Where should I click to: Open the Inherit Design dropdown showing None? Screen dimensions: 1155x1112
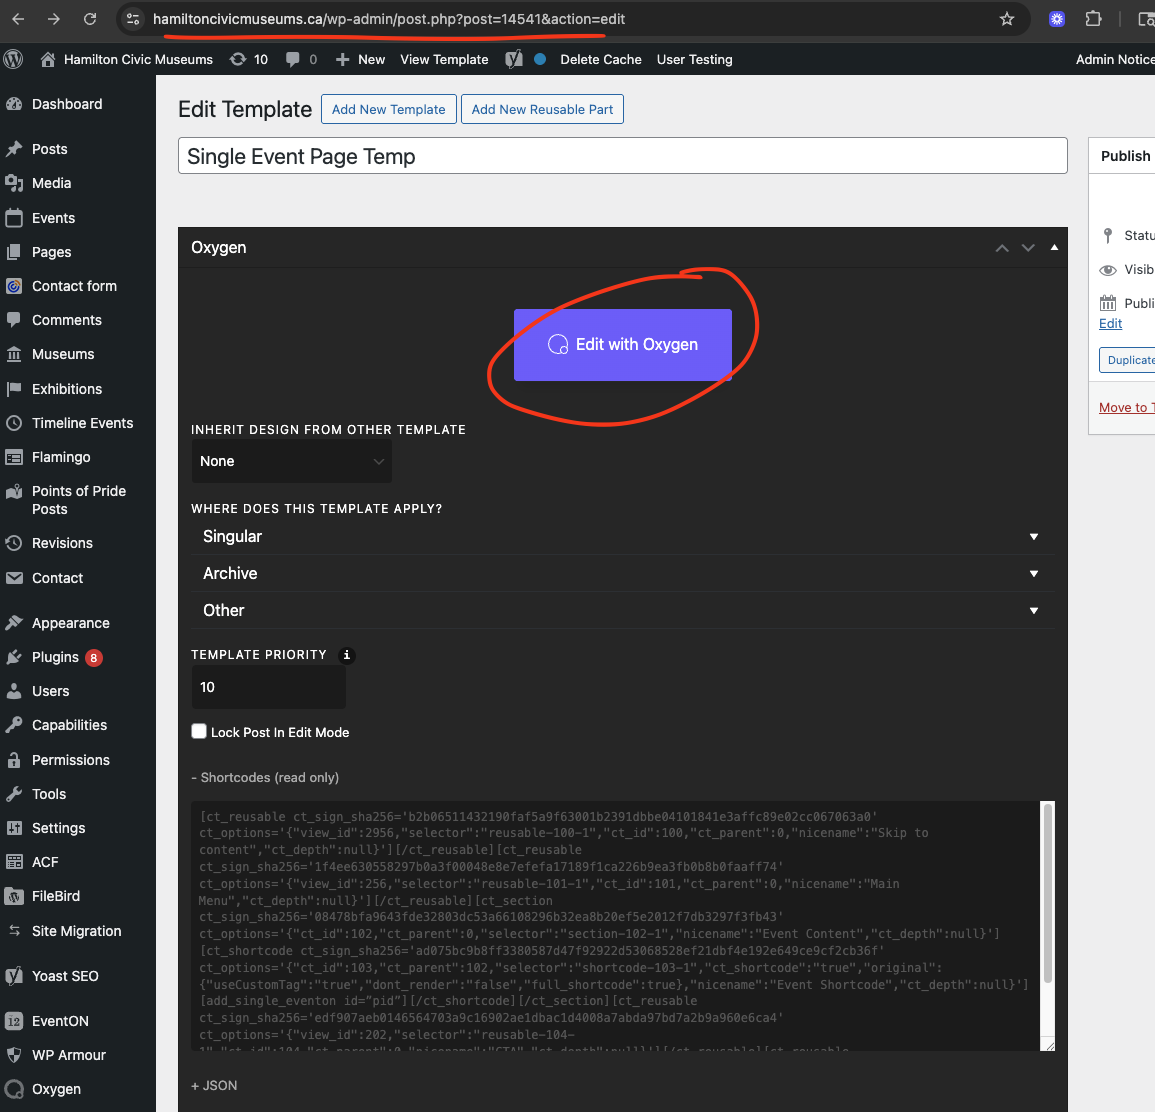[x=291, y=461]
